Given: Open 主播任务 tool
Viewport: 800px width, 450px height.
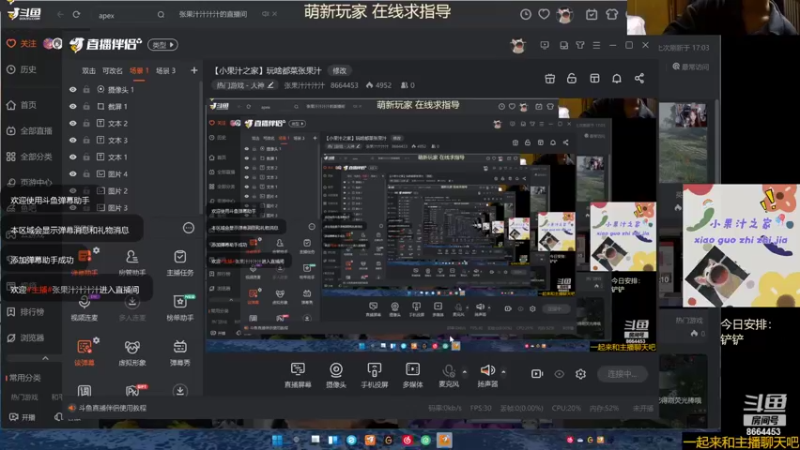Looking at the screenshot, I should coord(180,262).
